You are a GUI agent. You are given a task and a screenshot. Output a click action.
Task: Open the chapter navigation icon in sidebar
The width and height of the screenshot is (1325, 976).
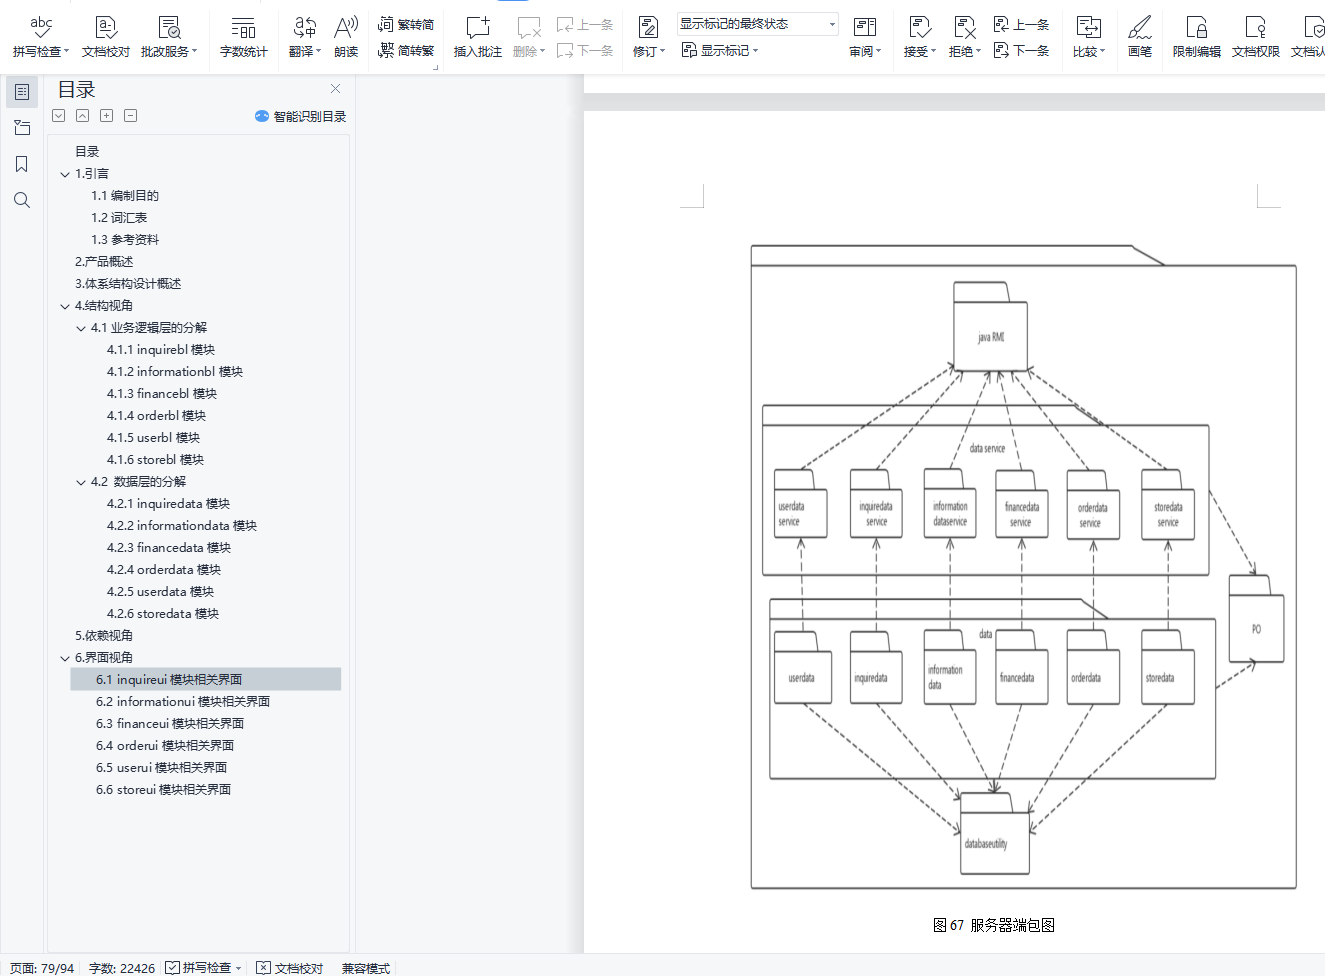coord(22,128)
